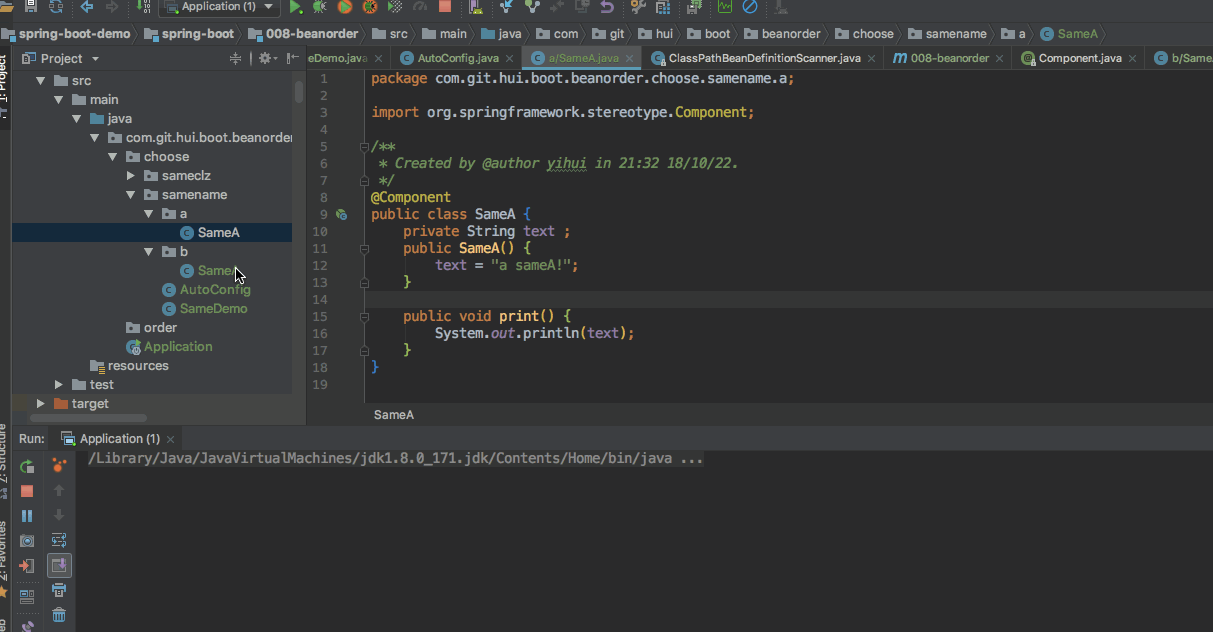Click the 008-beanorder breadcrumb
1213x632 pixels.
pos(311,34)
